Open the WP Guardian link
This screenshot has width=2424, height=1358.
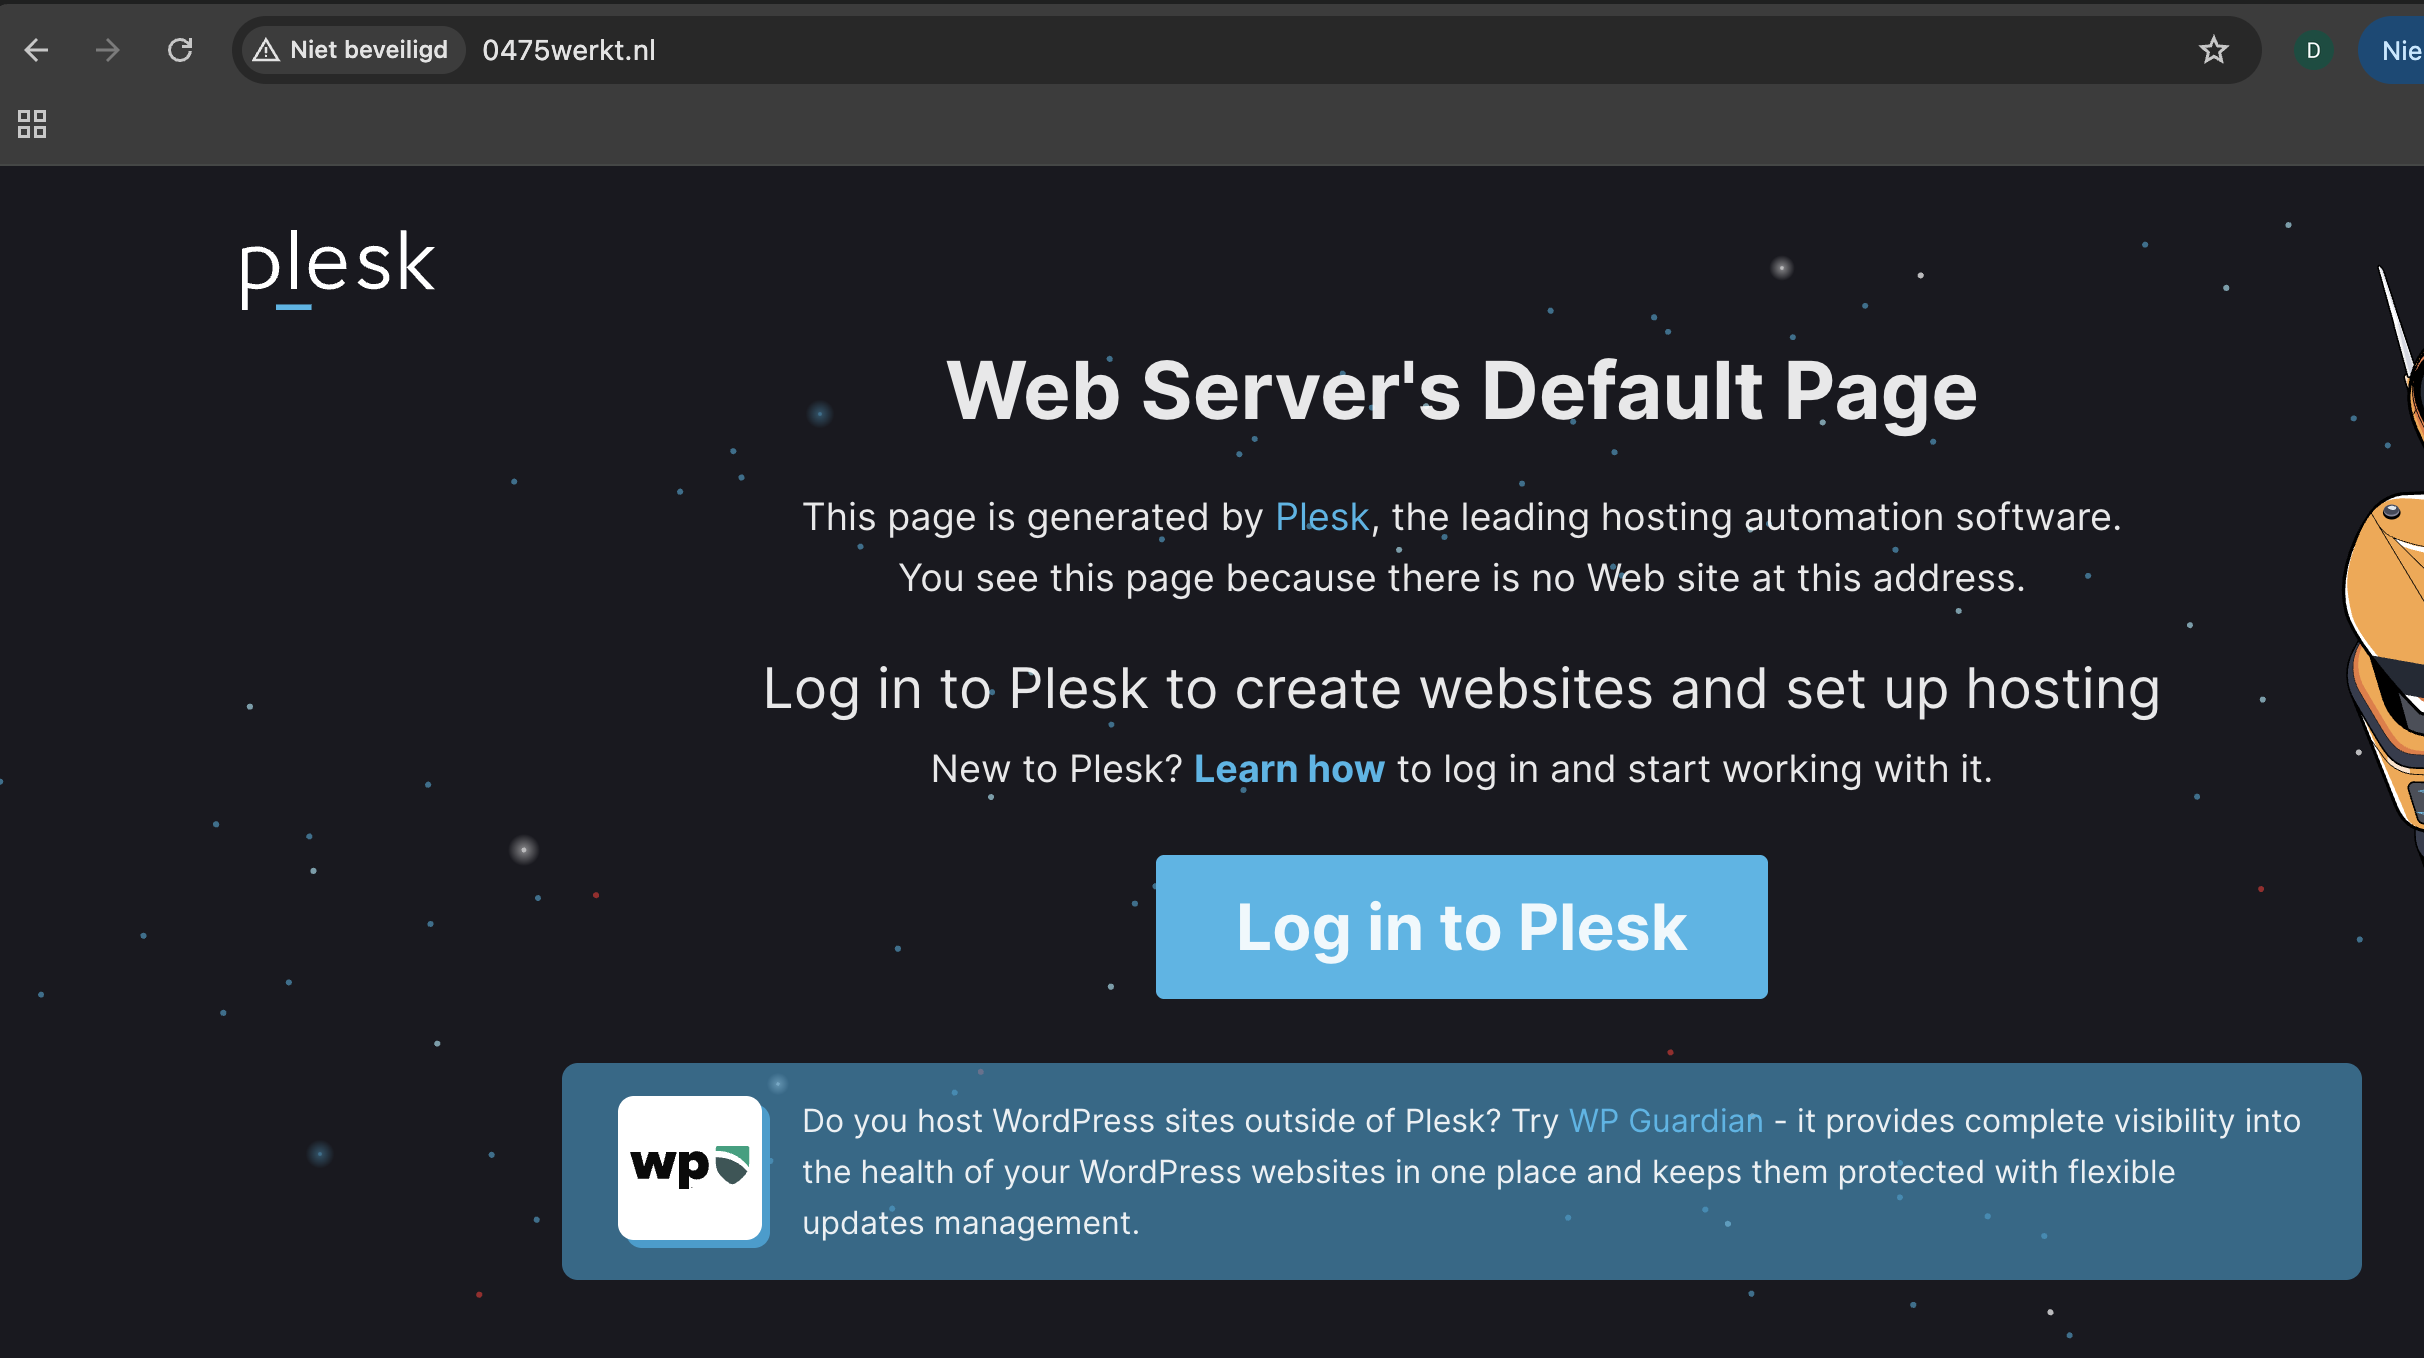(x=1665, y=1121)
